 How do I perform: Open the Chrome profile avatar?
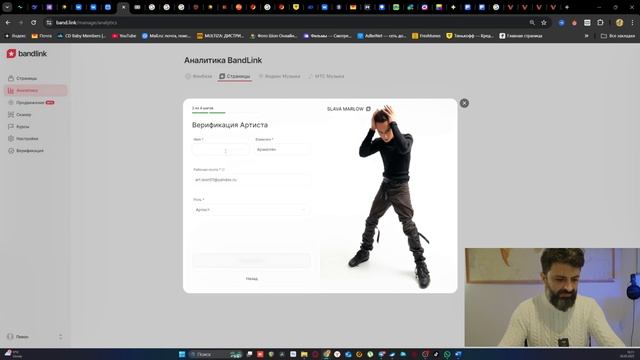coord(619,23)
